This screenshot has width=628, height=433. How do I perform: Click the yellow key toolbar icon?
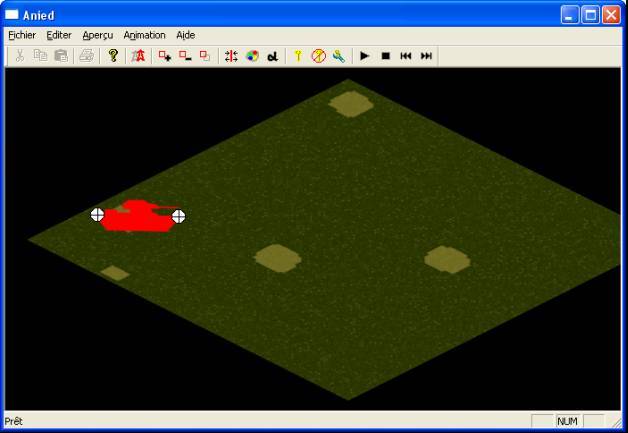pyautogui.click(x=298, y=56)
